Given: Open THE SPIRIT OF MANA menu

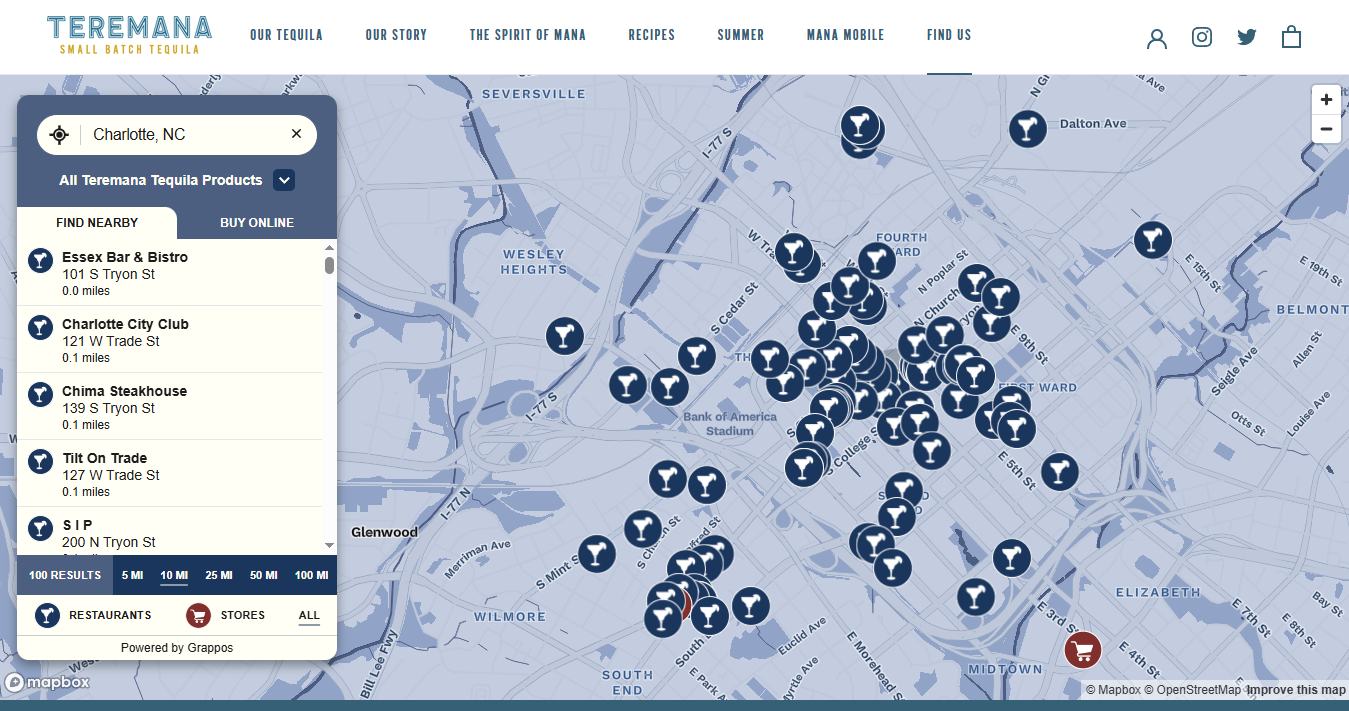Looking at the screenshot, I should [x=528, y=35].
